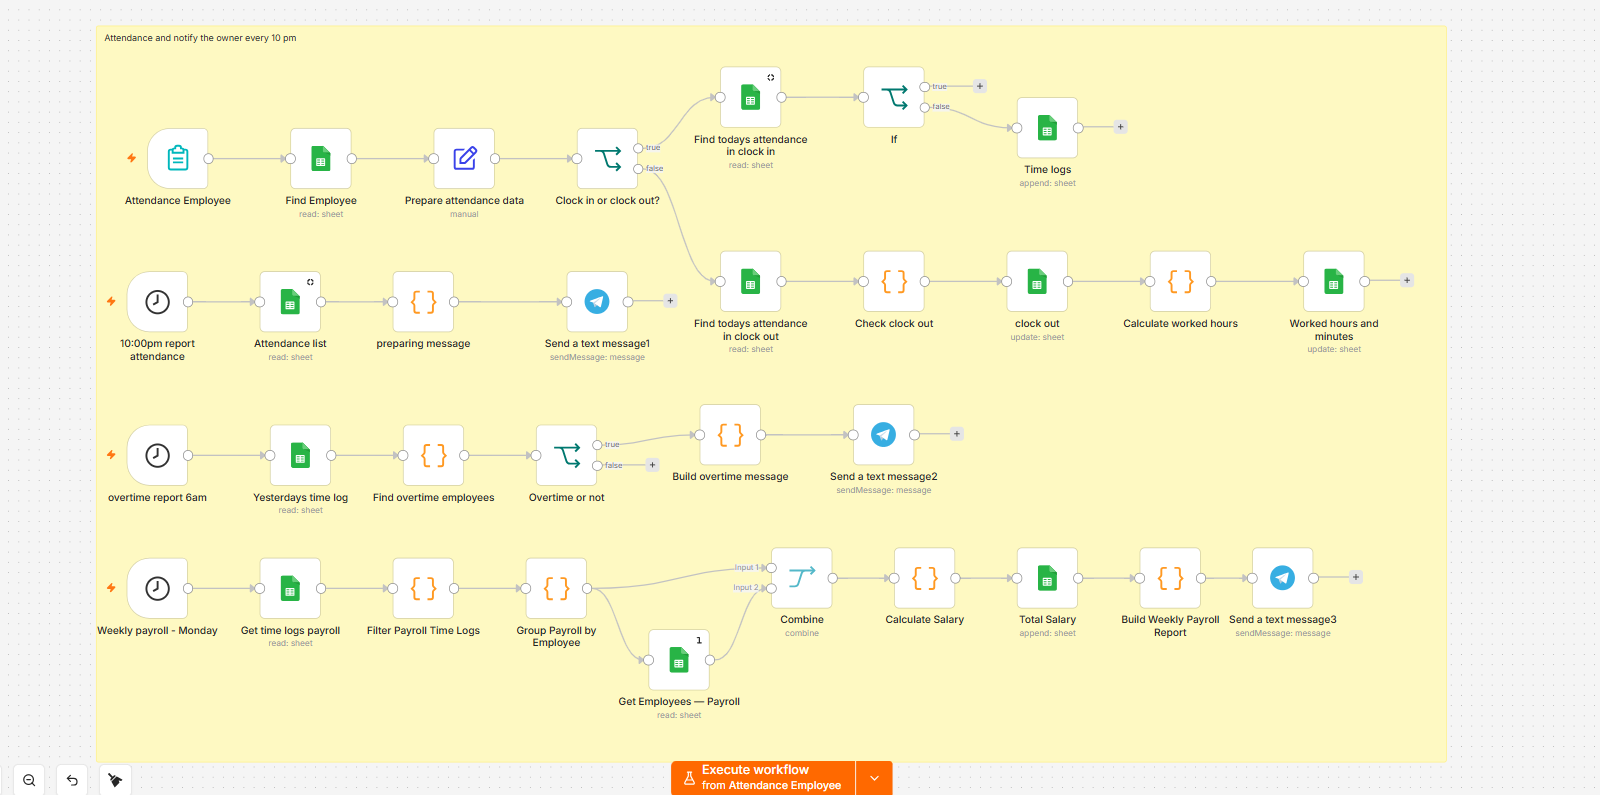
Task: Select the node labeled just 'If'
Action: tap(894, 97)
